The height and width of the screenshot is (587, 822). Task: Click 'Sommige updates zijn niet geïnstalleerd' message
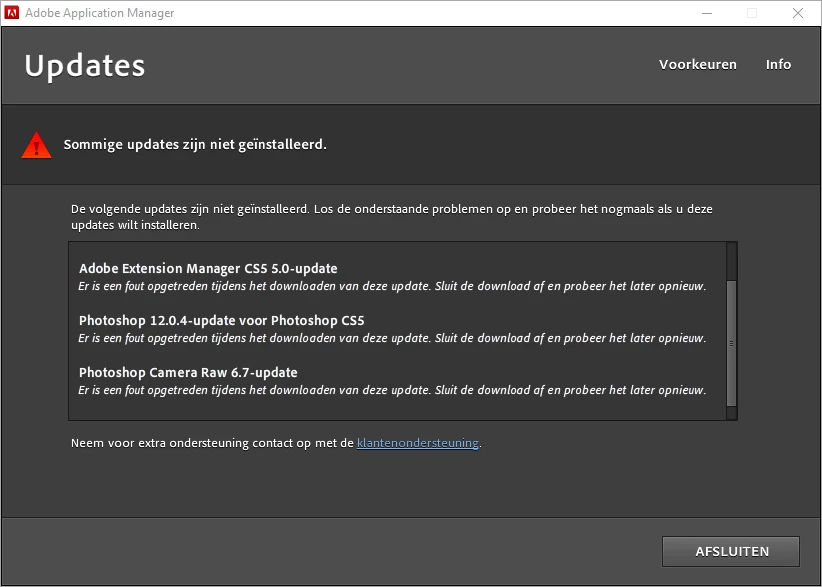(x=195, y=145)
